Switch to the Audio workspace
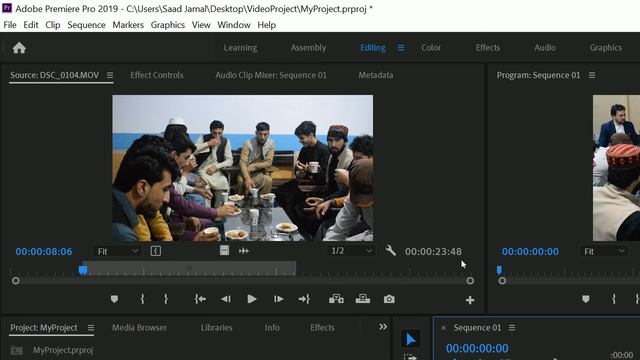 pos(545,48)
